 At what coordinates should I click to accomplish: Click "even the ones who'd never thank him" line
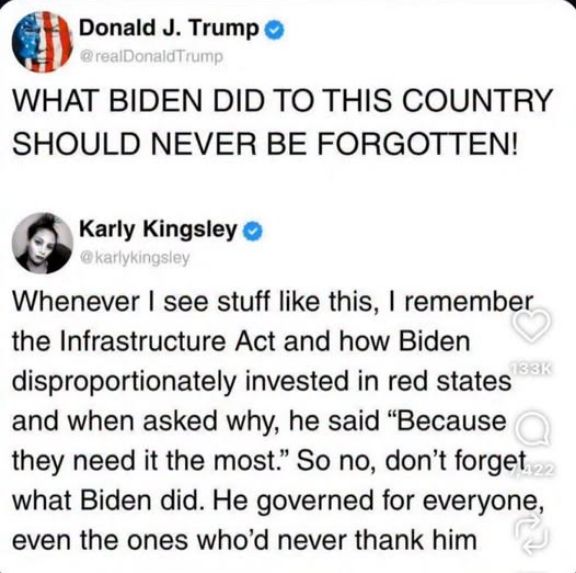244,540
